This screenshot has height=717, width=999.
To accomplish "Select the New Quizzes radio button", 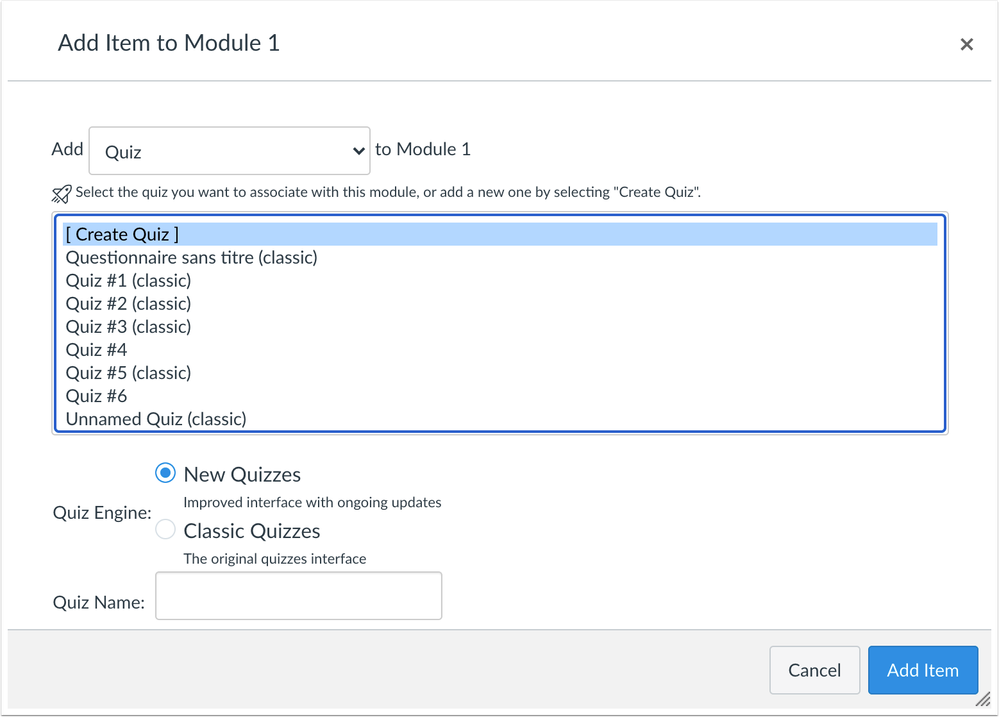I will tap(166, 473).
